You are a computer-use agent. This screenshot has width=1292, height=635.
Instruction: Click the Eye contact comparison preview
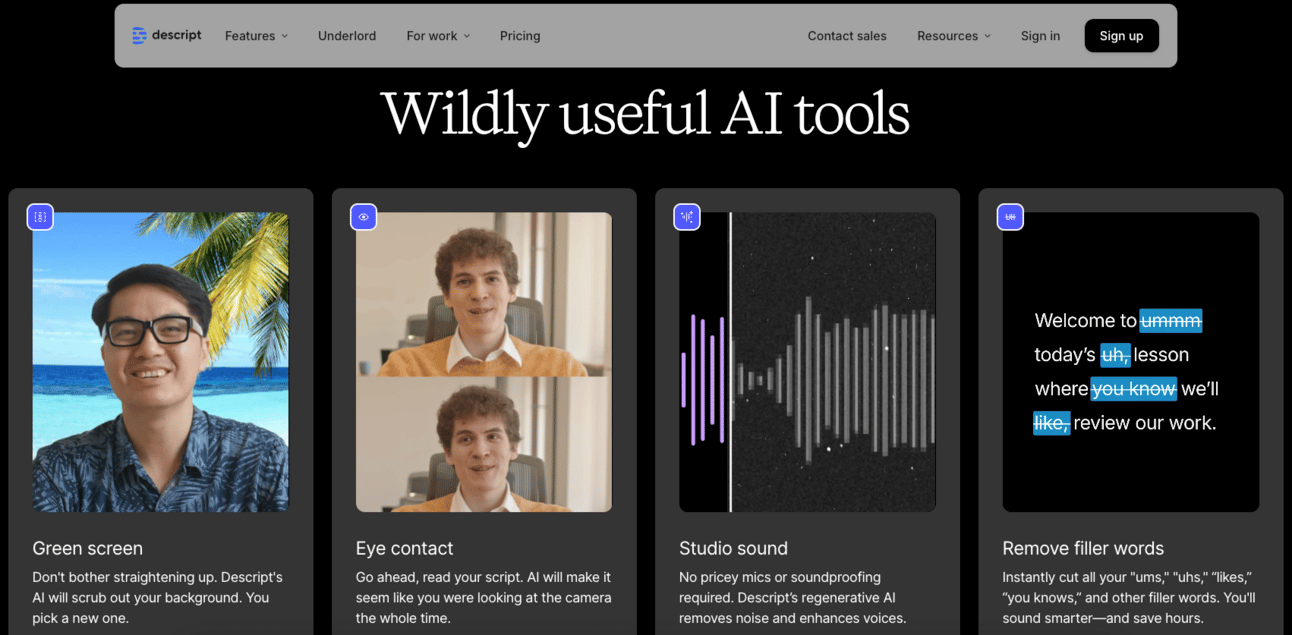484,362
